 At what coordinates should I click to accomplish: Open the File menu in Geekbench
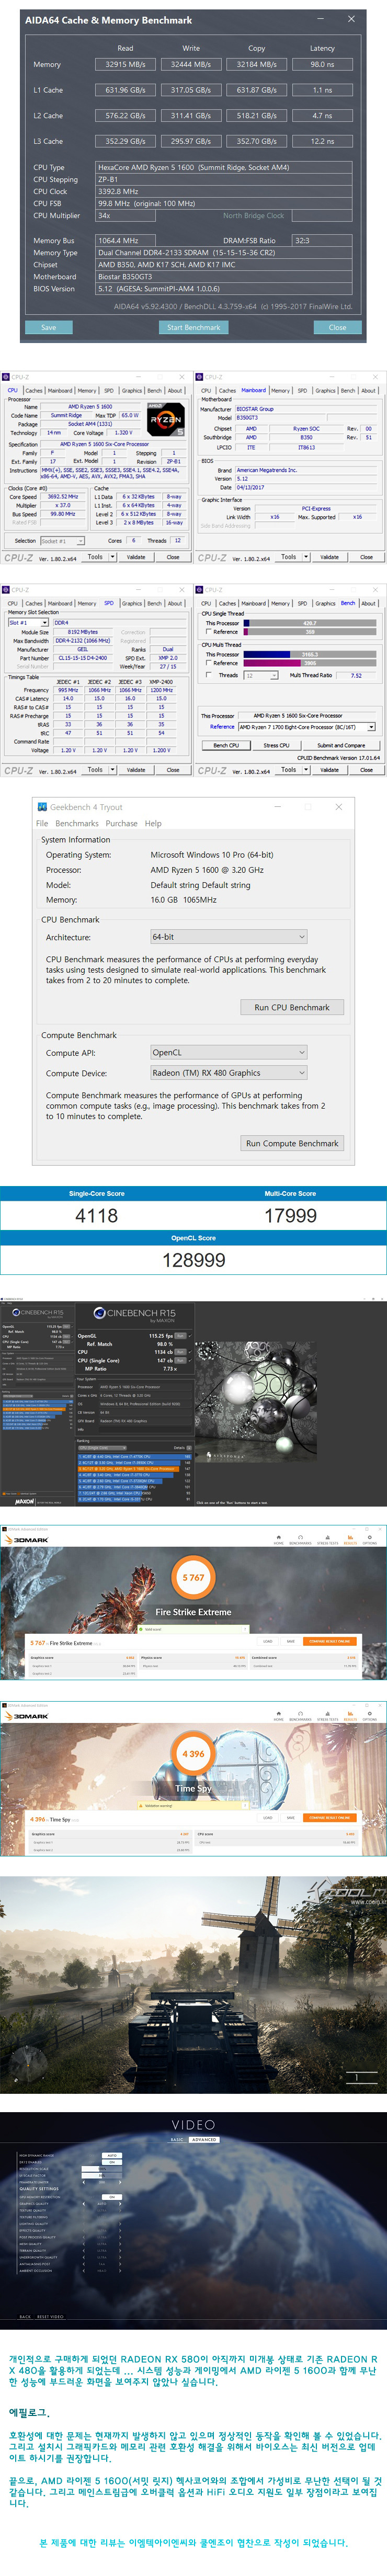tap(42, 823)
